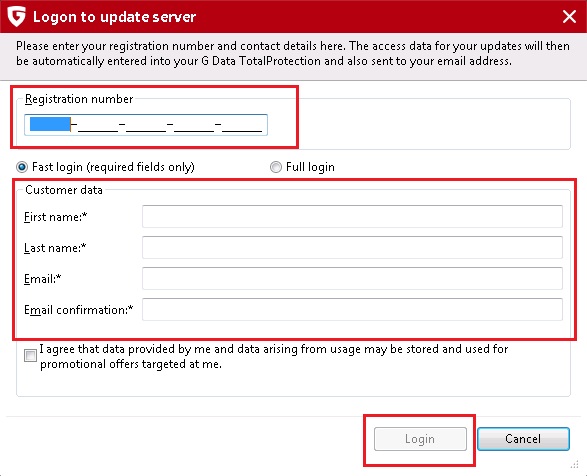Click the second registration number segment
The height and width of the screenshot is (476, 587).
tap(98, 125)
